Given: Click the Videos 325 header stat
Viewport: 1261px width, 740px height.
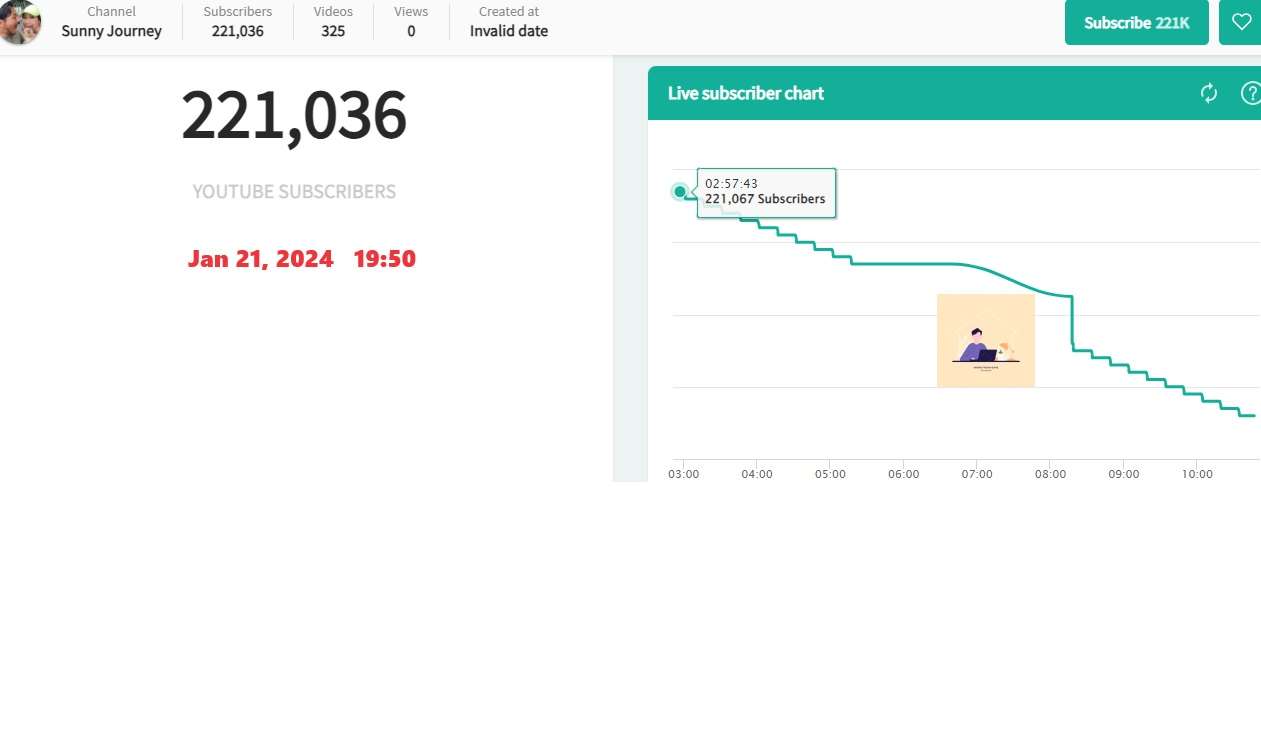Looking at the screenshot, I should click(x=333, y=22).
